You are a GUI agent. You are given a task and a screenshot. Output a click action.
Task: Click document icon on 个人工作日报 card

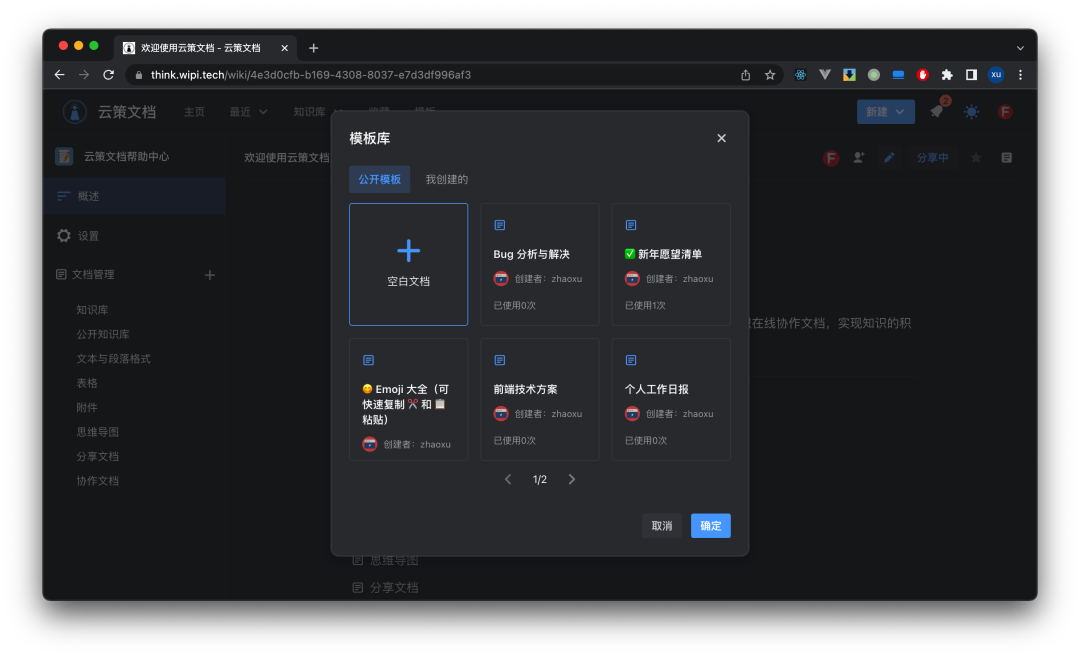631,360
